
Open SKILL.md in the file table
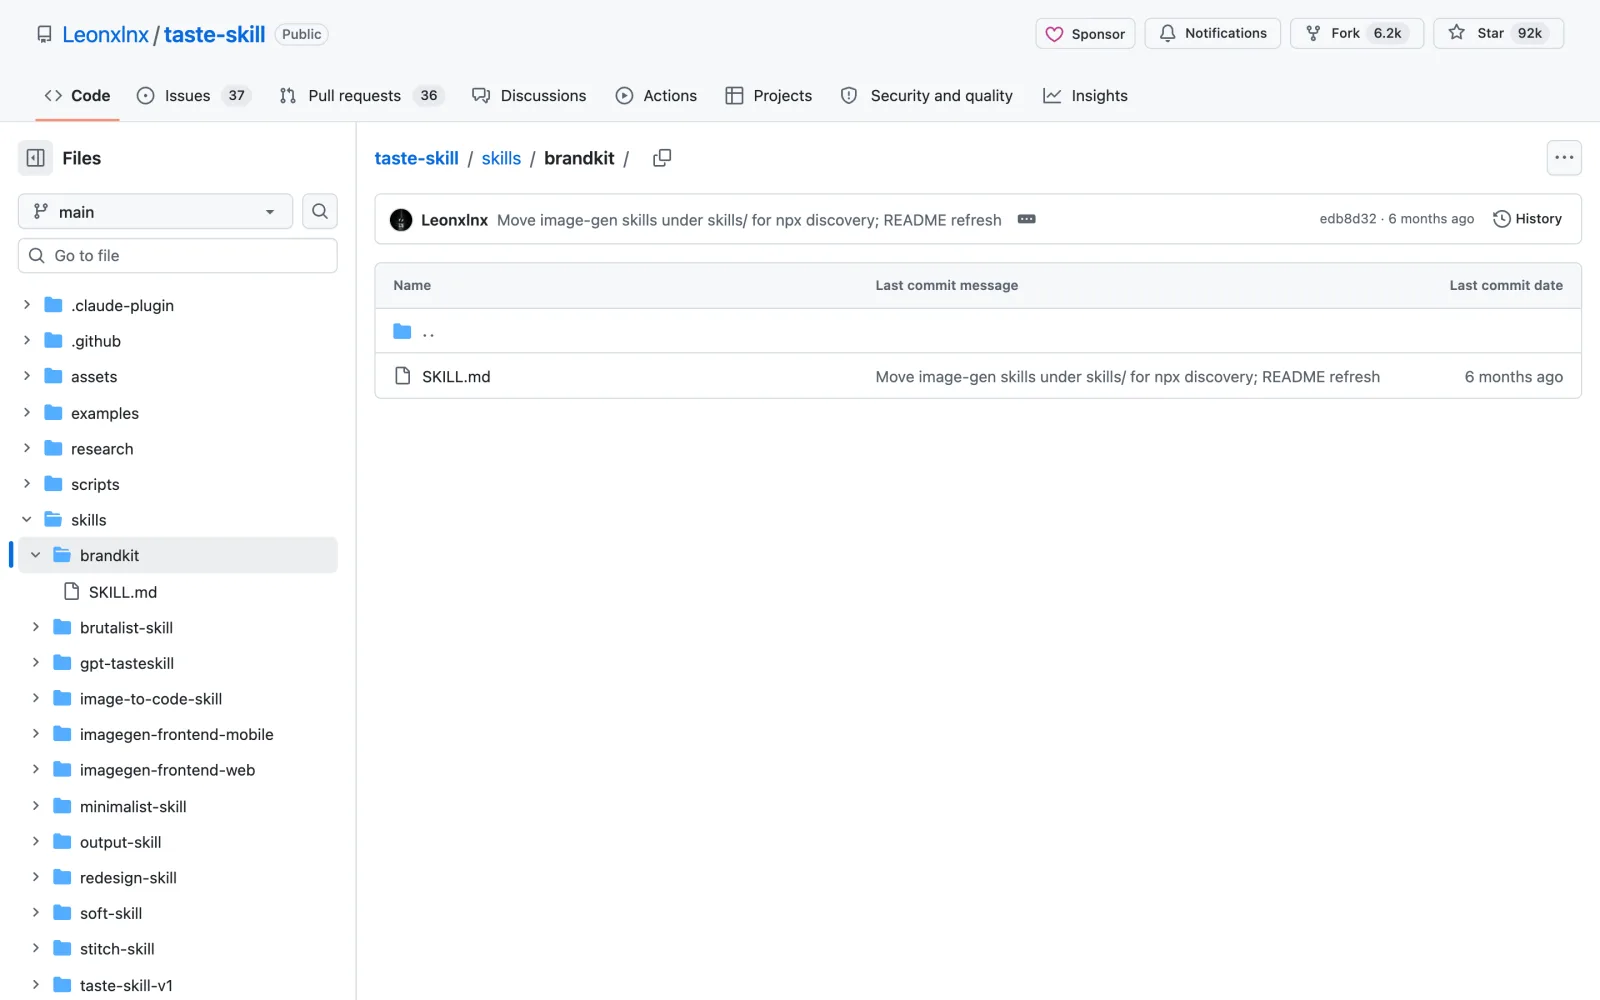click(456, 377)
